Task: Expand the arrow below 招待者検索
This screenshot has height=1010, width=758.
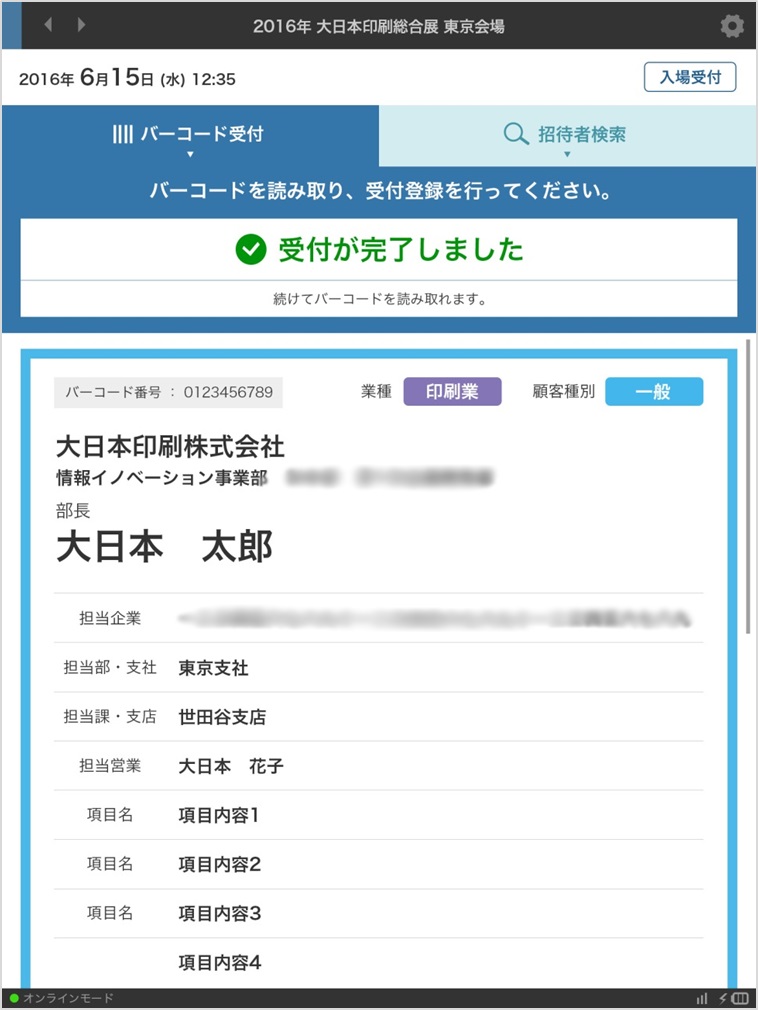Action: [x=567, y=155]
